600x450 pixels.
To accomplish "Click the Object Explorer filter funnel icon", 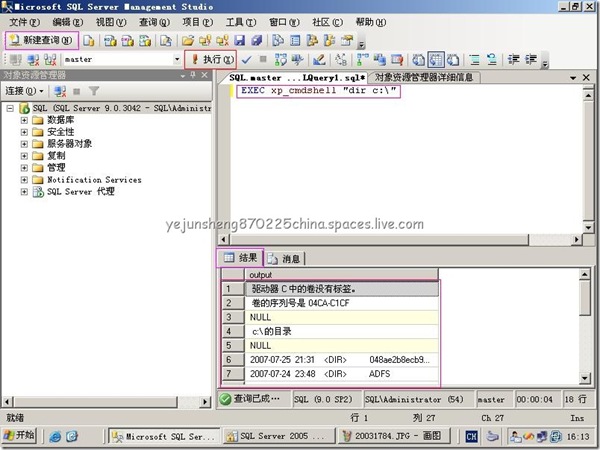I will point(94,91).
